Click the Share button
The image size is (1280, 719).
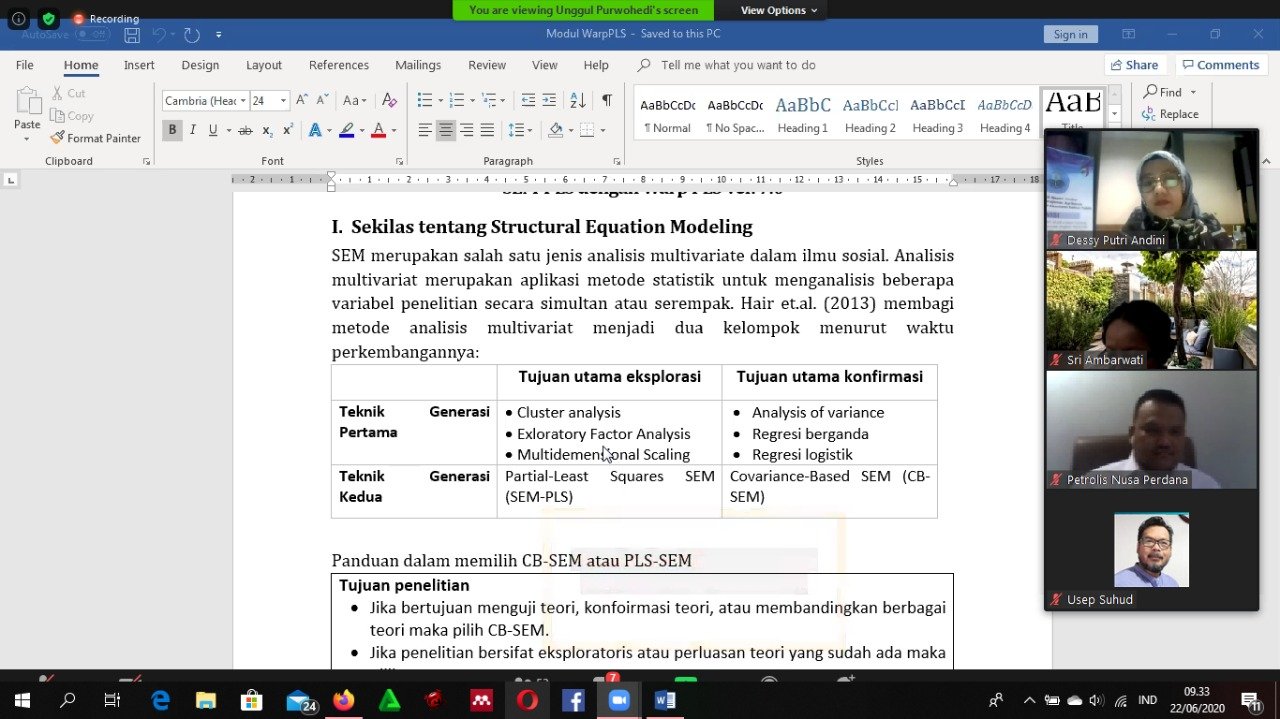(x=1134, y=65)
